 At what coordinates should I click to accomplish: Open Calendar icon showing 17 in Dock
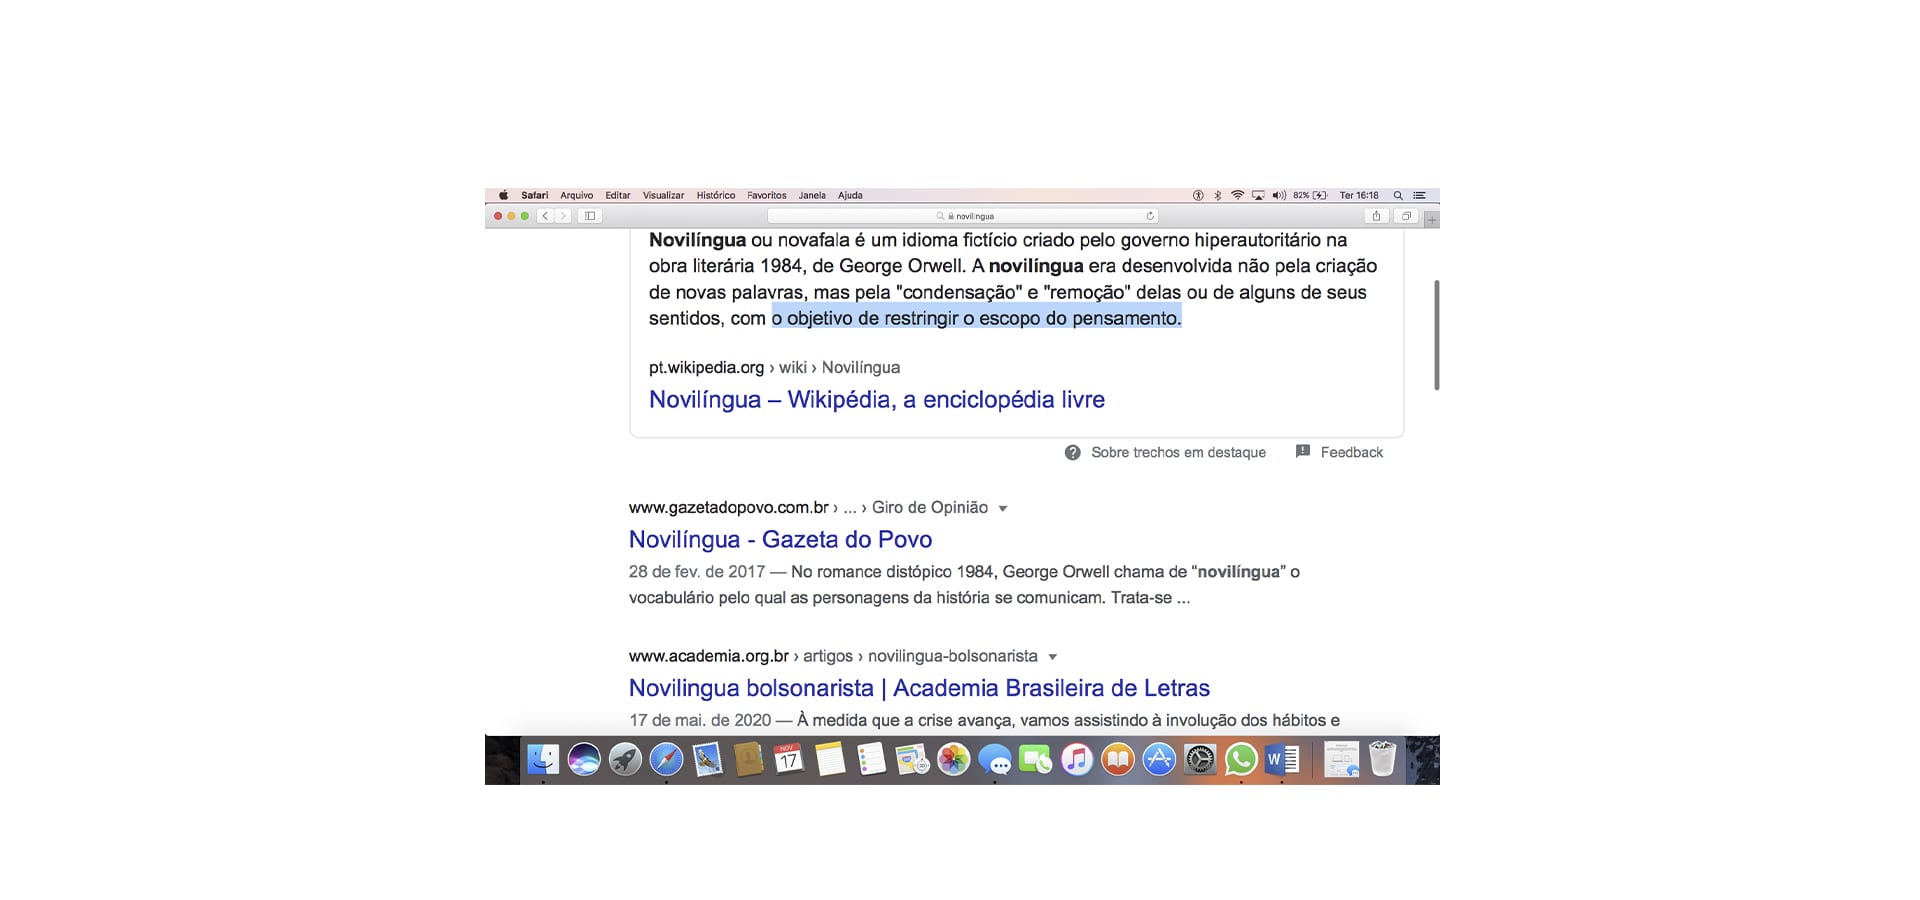(x=789, y=760)
